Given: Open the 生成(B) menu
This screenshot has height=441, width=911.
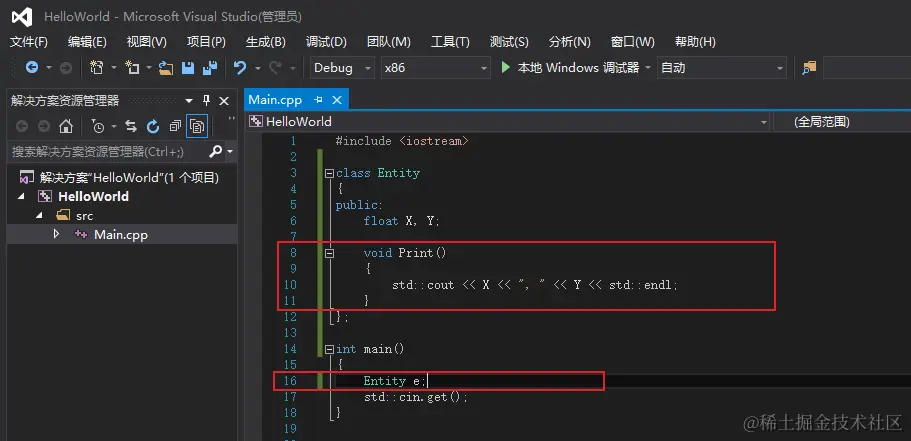Looking at the screenshot, I should click(266, 42).
